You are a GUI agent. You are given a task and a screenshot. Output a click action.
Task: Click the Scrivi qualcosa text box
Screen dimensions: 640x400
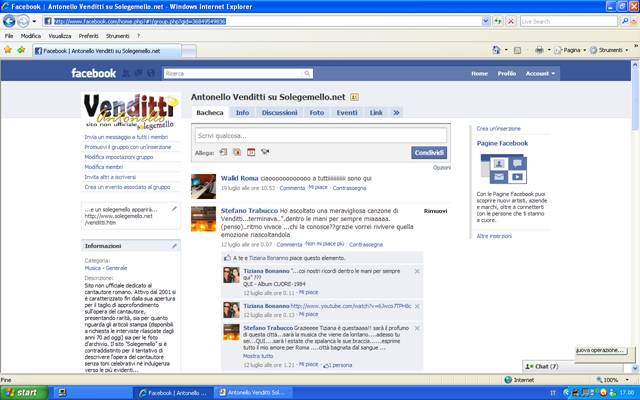click(321, 136)
